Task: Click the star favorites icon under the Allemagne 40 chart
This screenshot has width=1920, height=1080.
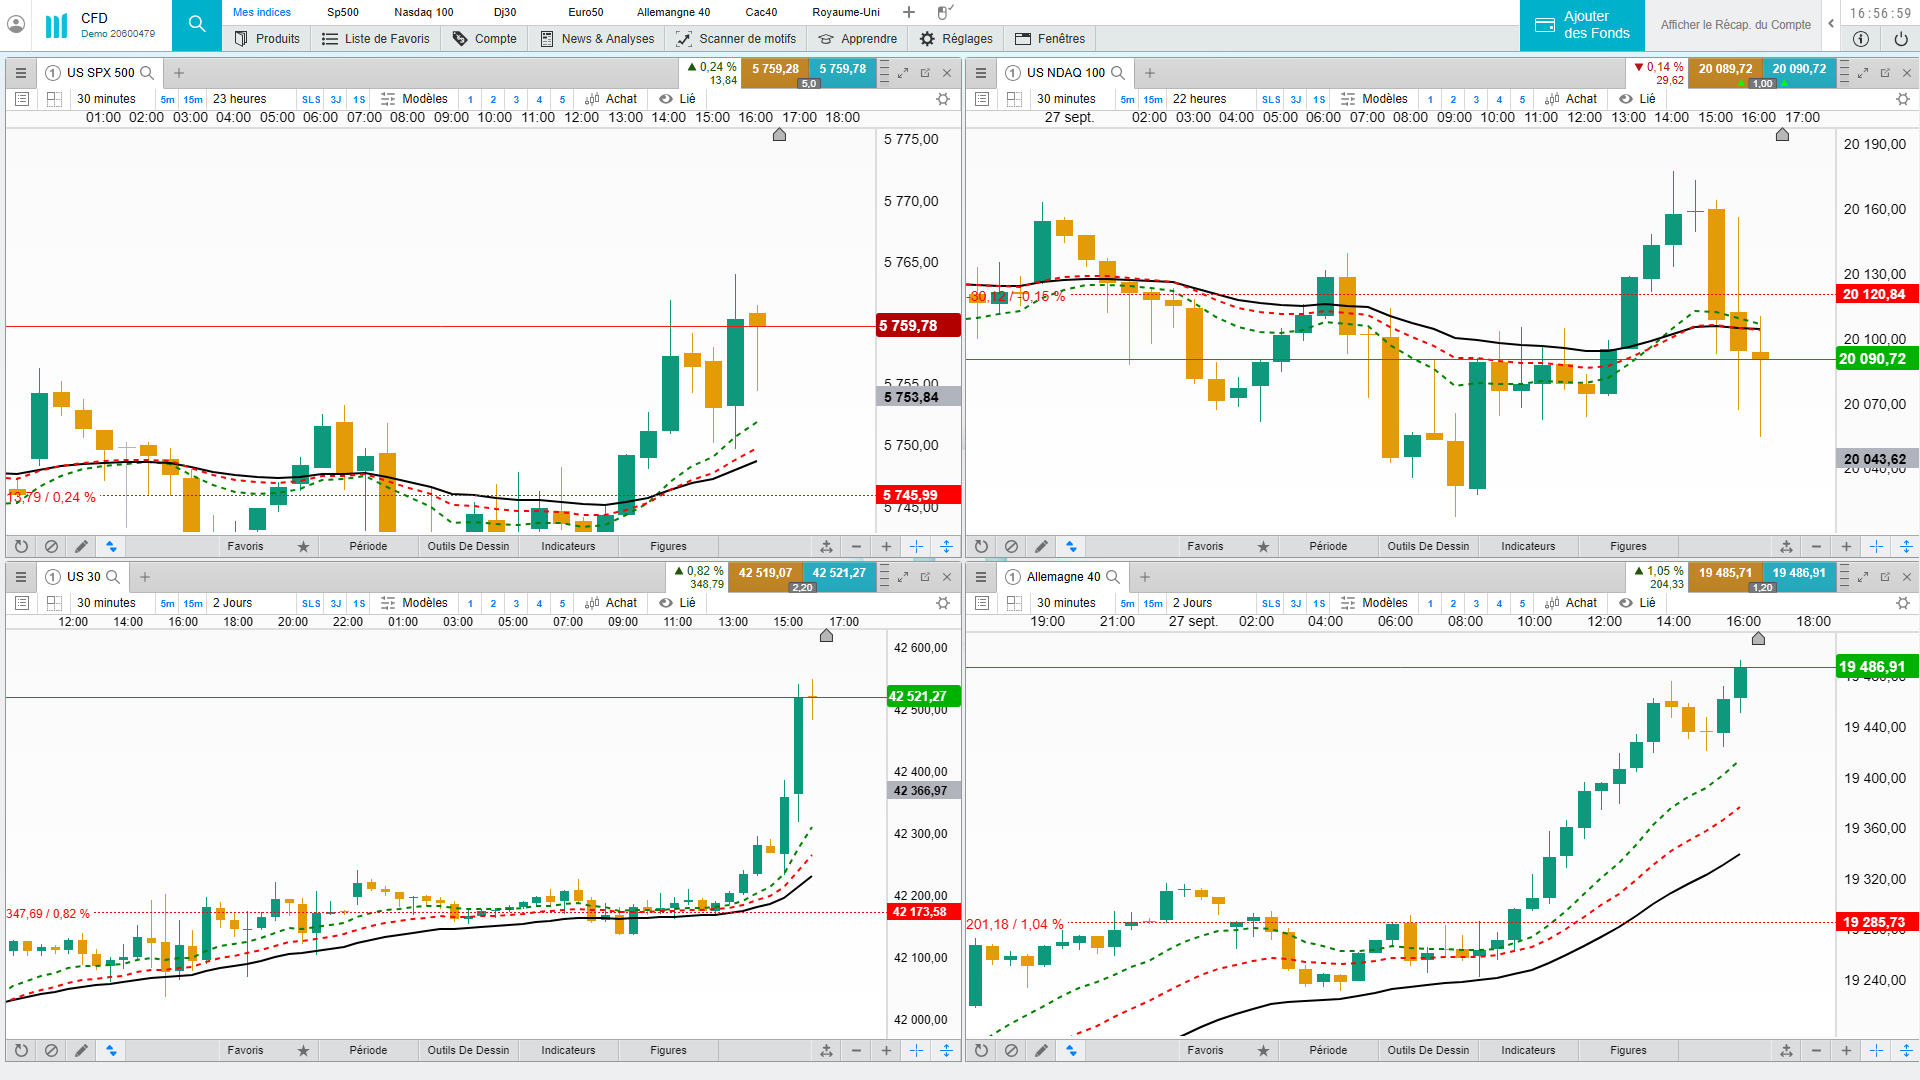Action: (x=1263, y=1051)
